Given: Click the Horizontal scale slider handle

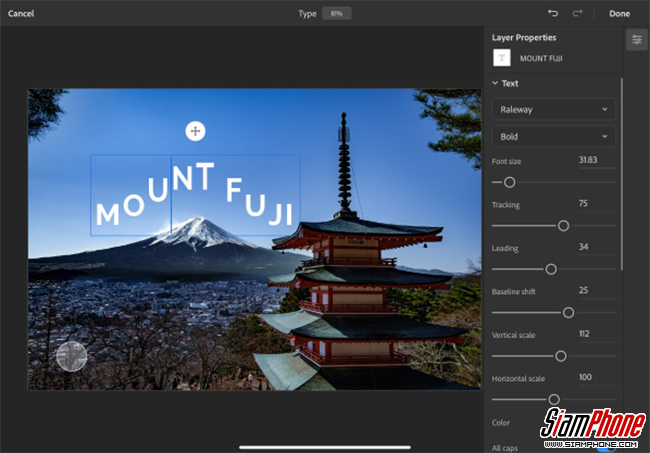Looking at the screenshot, I should pos(554,400).
